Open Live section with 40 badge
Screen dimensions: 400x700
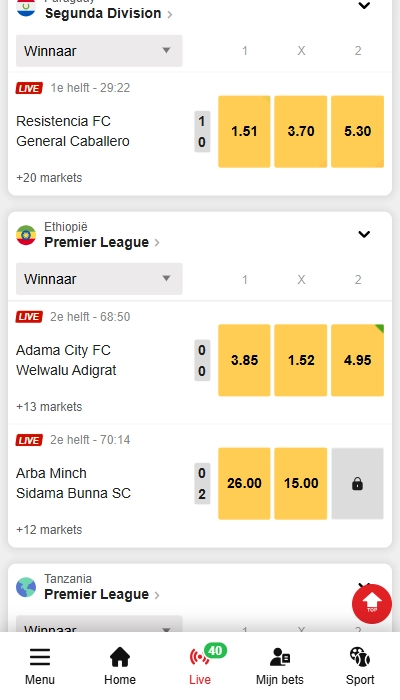coord(200,657)
